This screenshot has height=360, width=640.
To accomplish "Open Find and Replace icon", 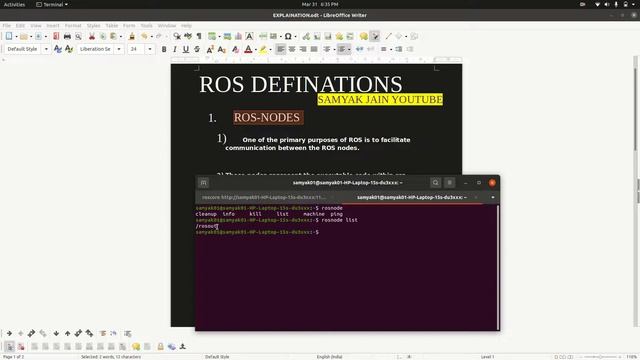I will (x=177, y=36).
